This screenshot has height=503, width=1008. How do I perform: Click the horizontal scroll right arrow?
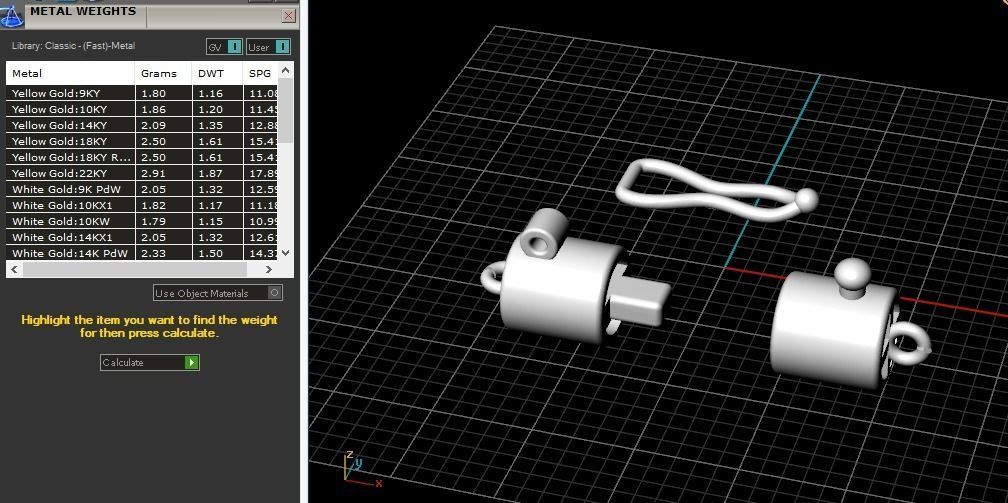(x=269, y=270)
